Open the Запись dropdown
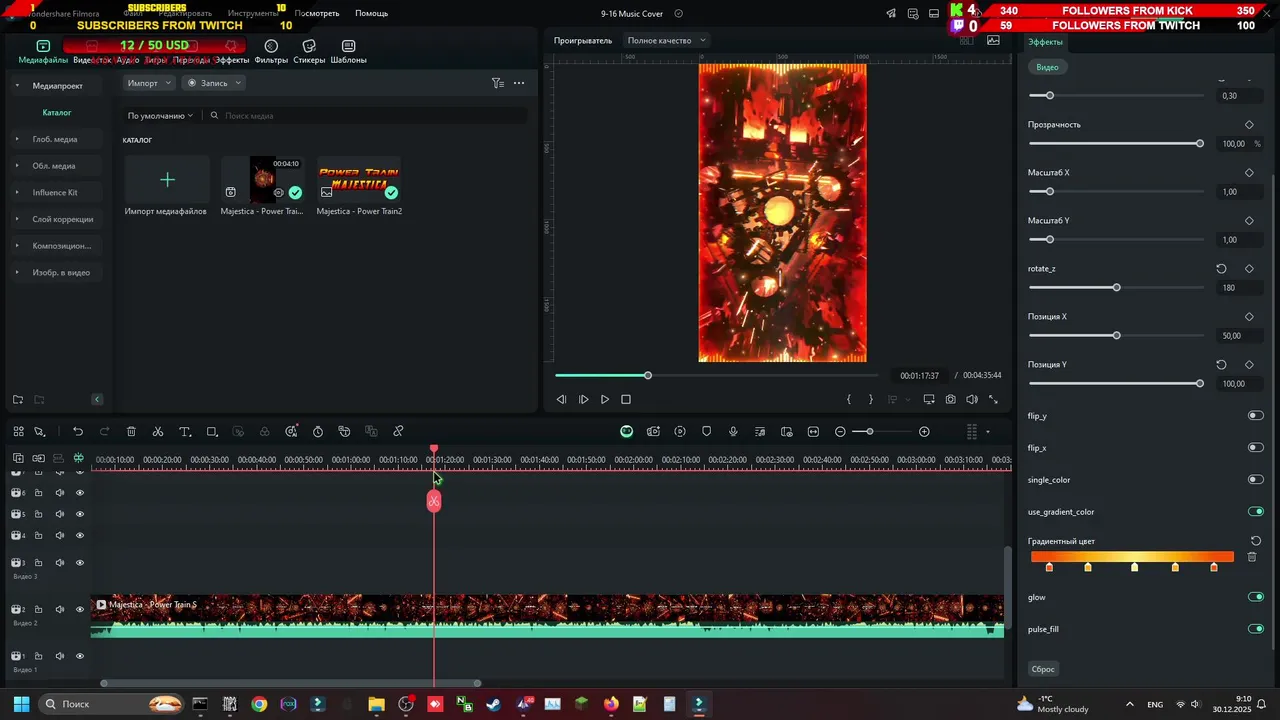Viewport: 1280px width, 720px height. [214, 83]
